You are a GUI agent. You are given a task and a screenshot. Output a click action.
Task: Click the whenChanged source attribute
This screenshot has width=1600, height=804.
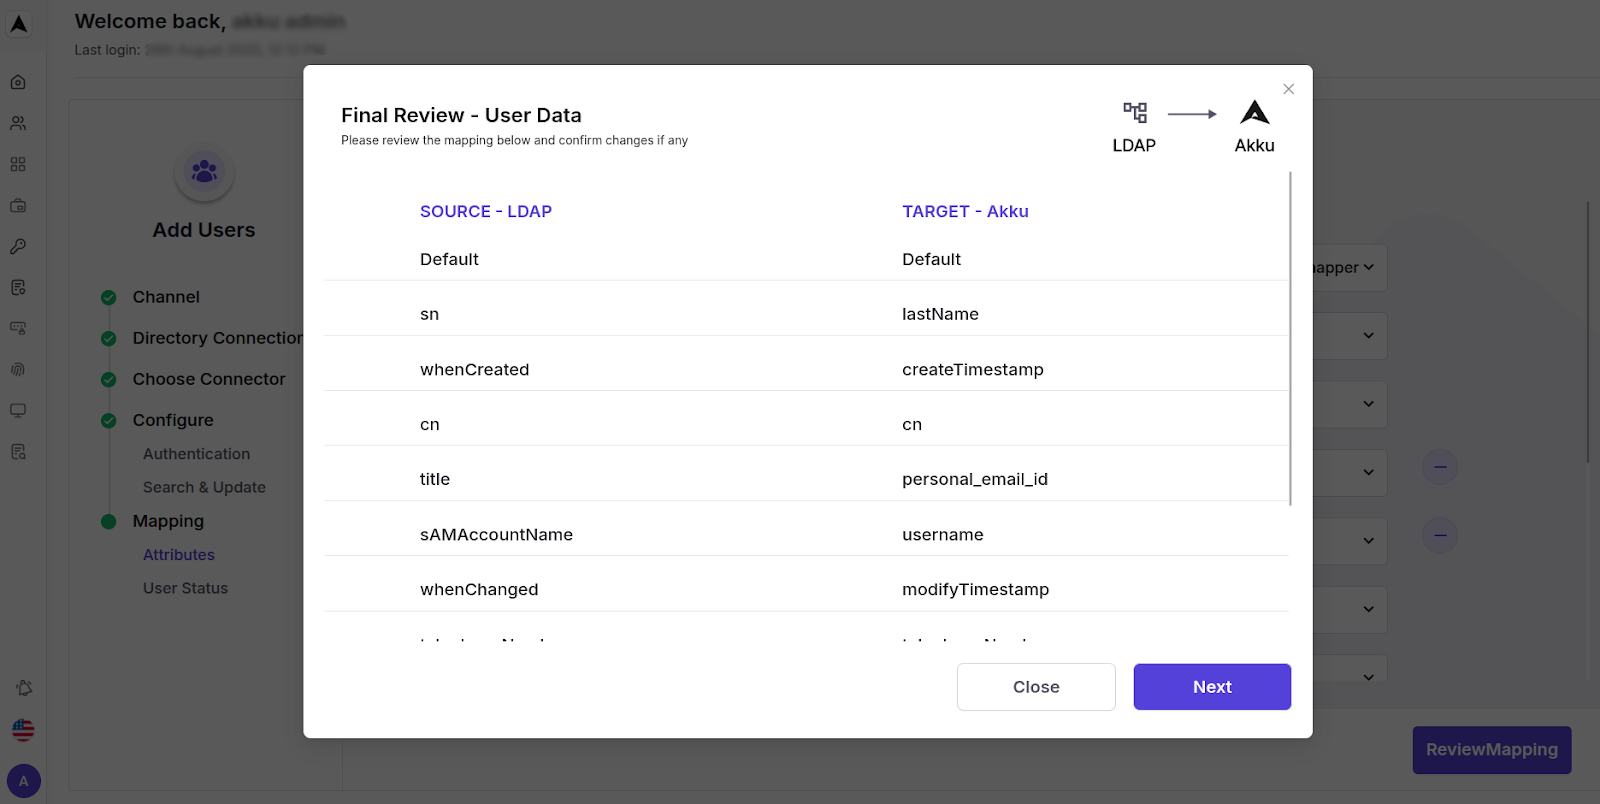click(x=479, y=589)
